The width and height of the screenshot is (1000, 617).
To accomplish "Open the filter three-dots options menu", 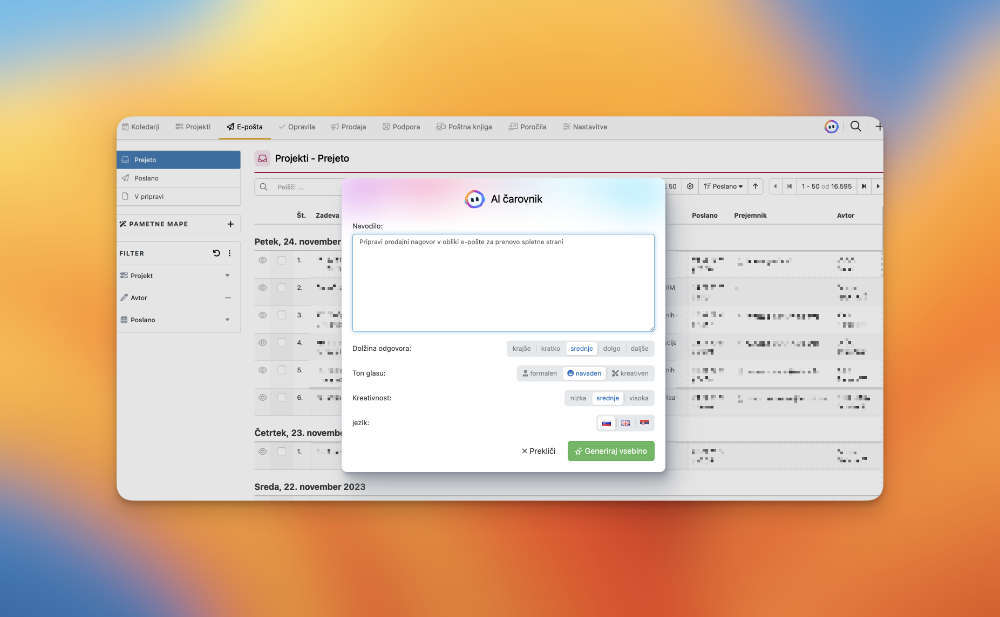I will [229, 253].
